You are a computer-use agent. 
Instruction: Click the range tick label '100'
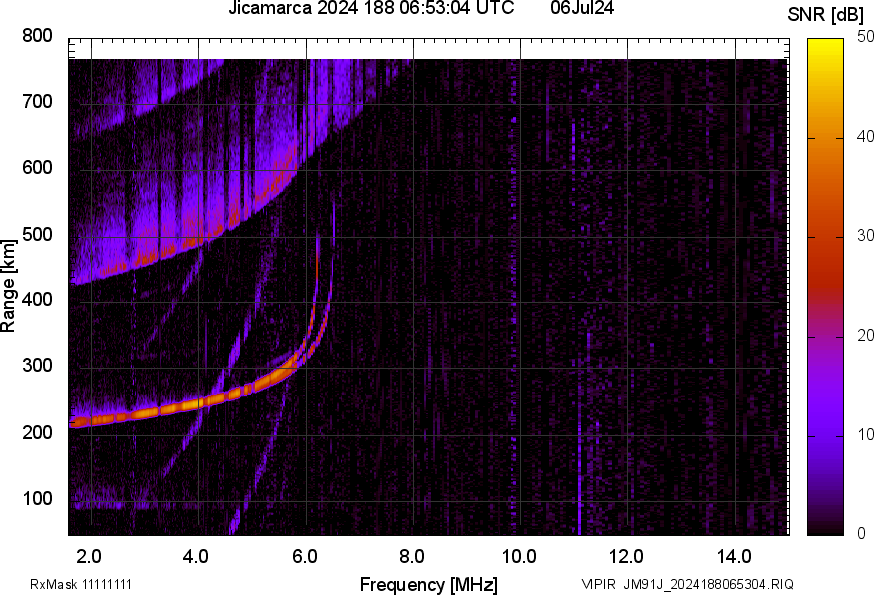(x=37, y=498)
